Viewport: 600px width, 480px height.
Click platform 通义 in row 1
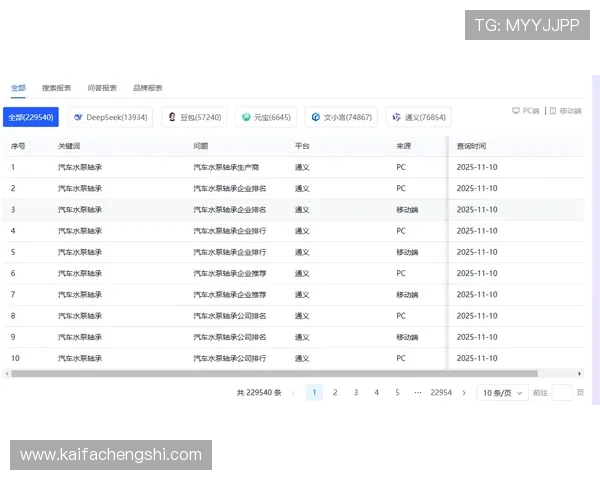click(302, 167)
